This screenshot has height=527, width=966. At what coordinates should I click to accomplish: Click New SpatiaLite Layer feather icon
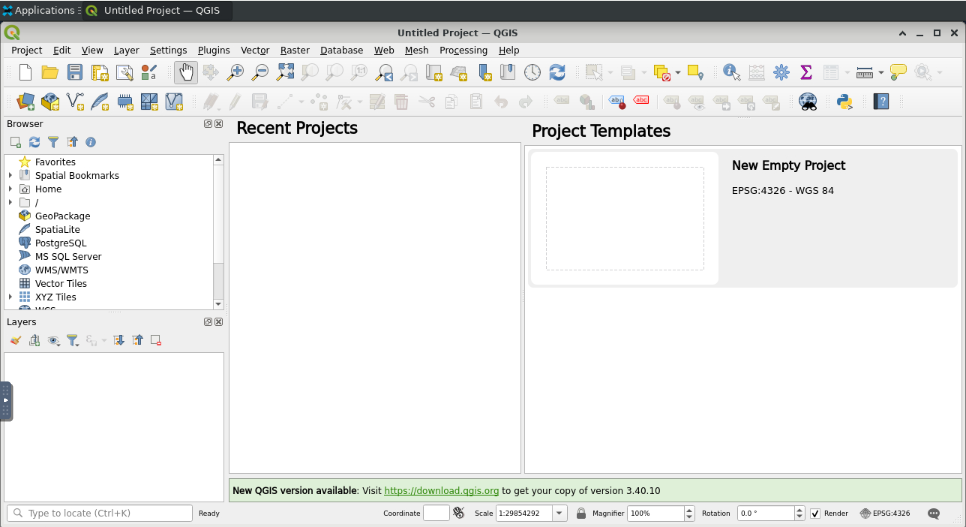[100, 102]
